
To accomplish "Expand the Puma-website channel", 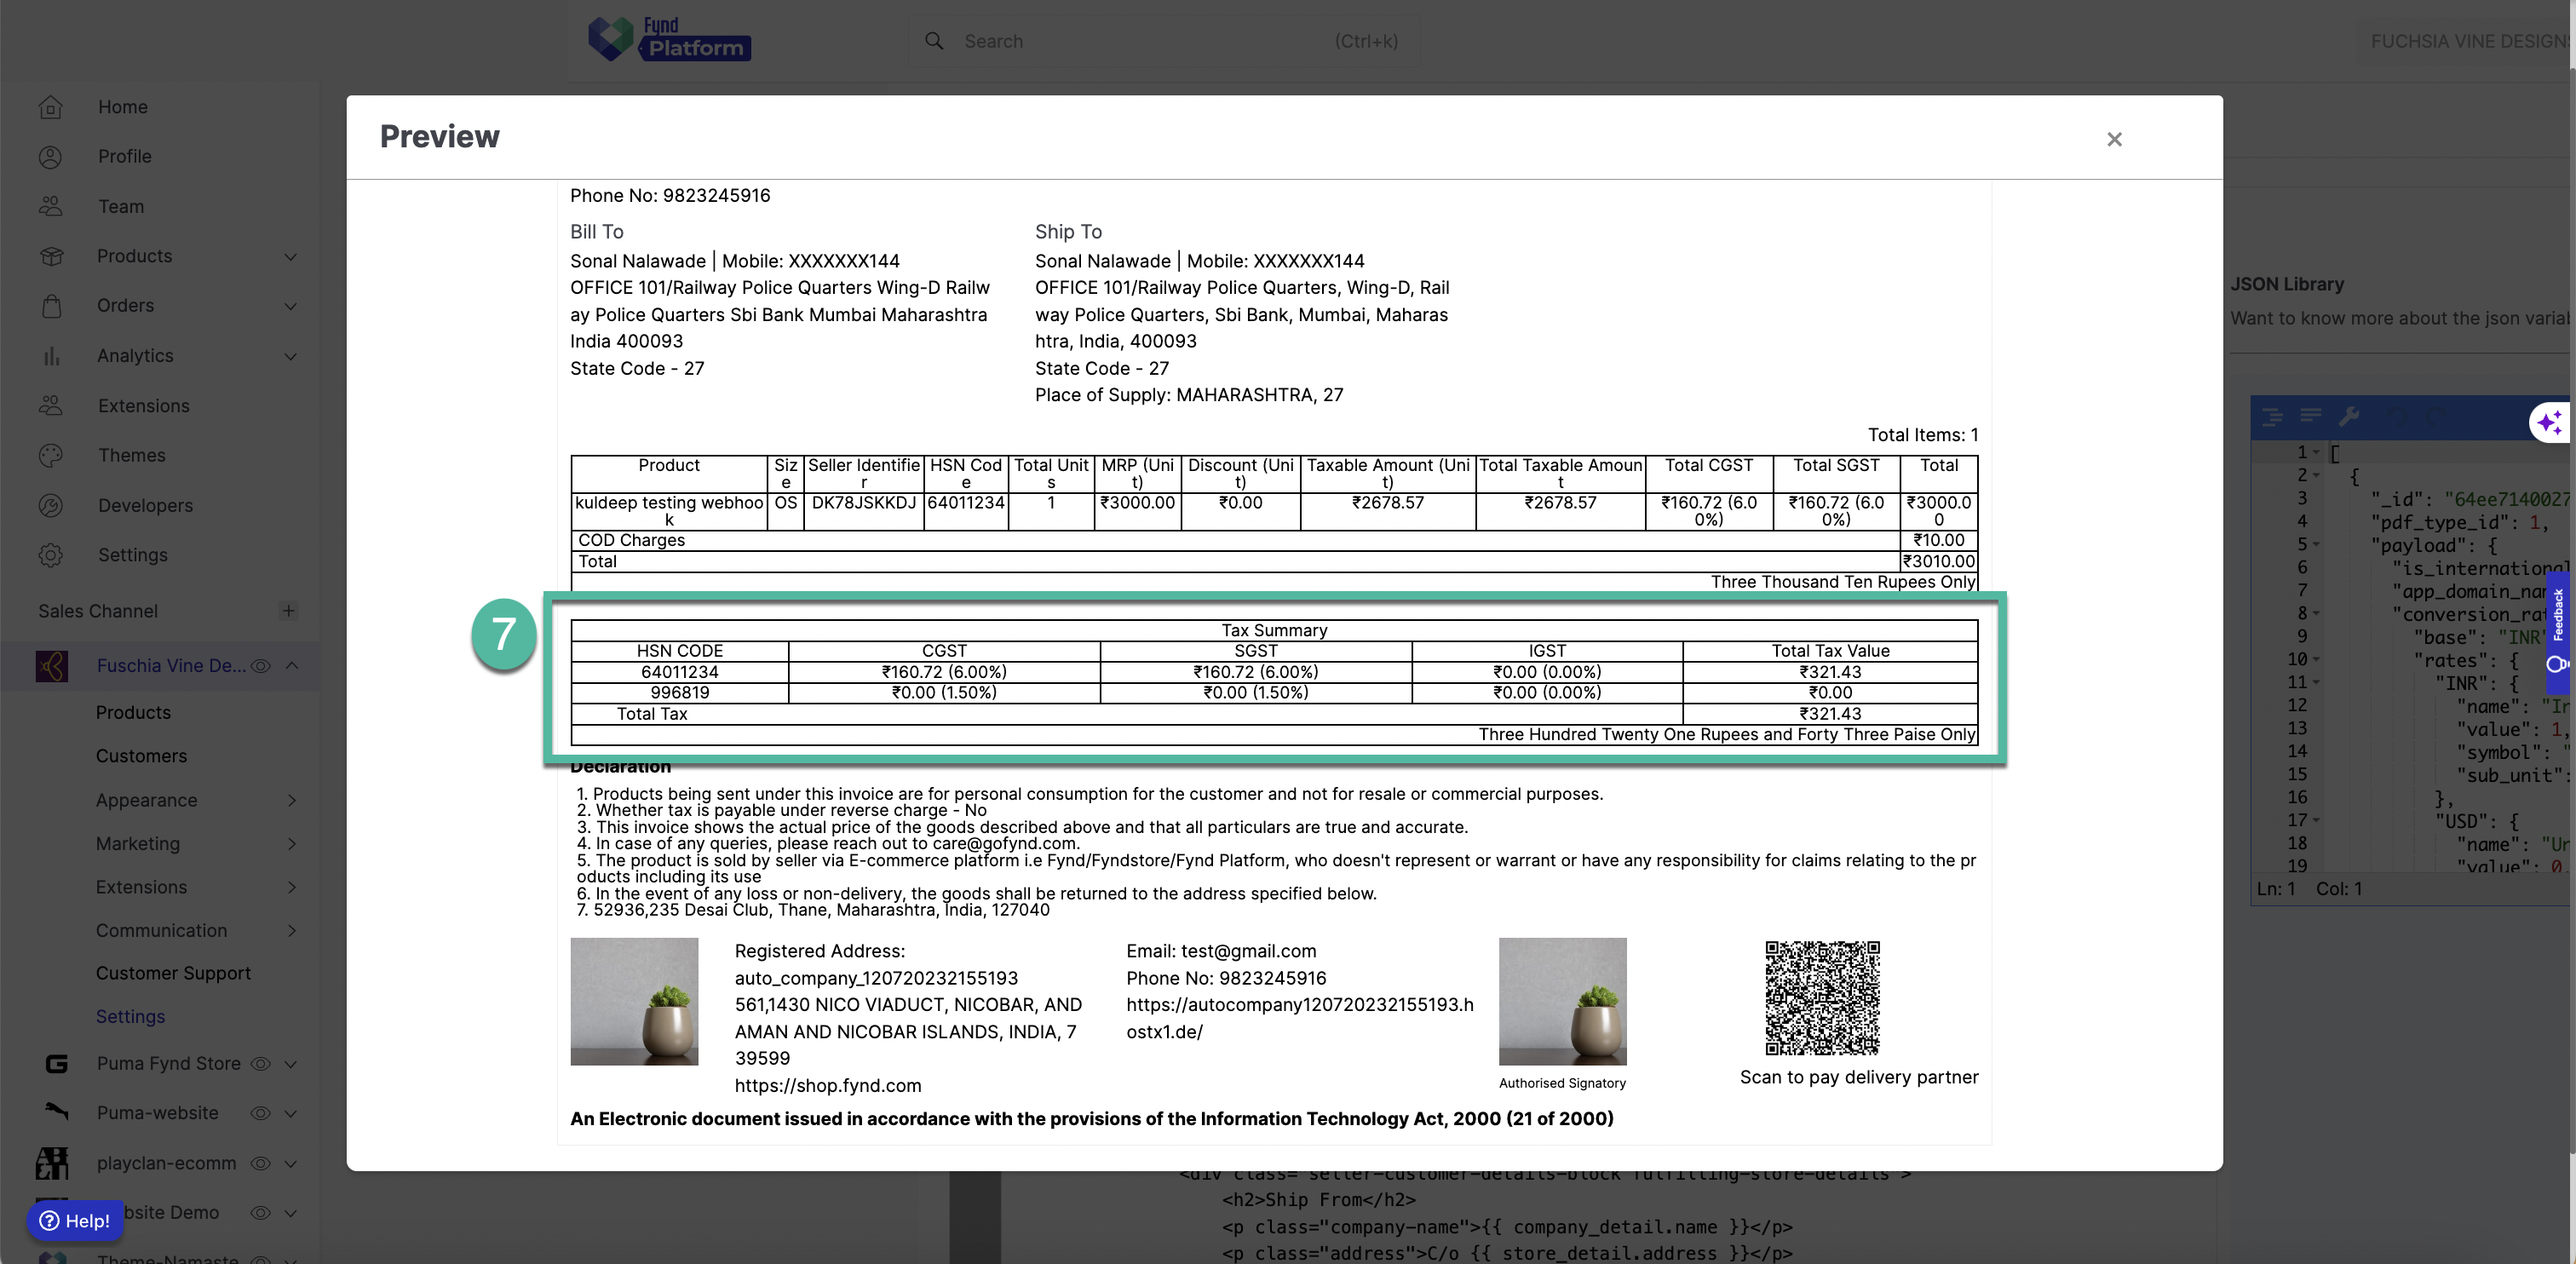I will 291,1113.
